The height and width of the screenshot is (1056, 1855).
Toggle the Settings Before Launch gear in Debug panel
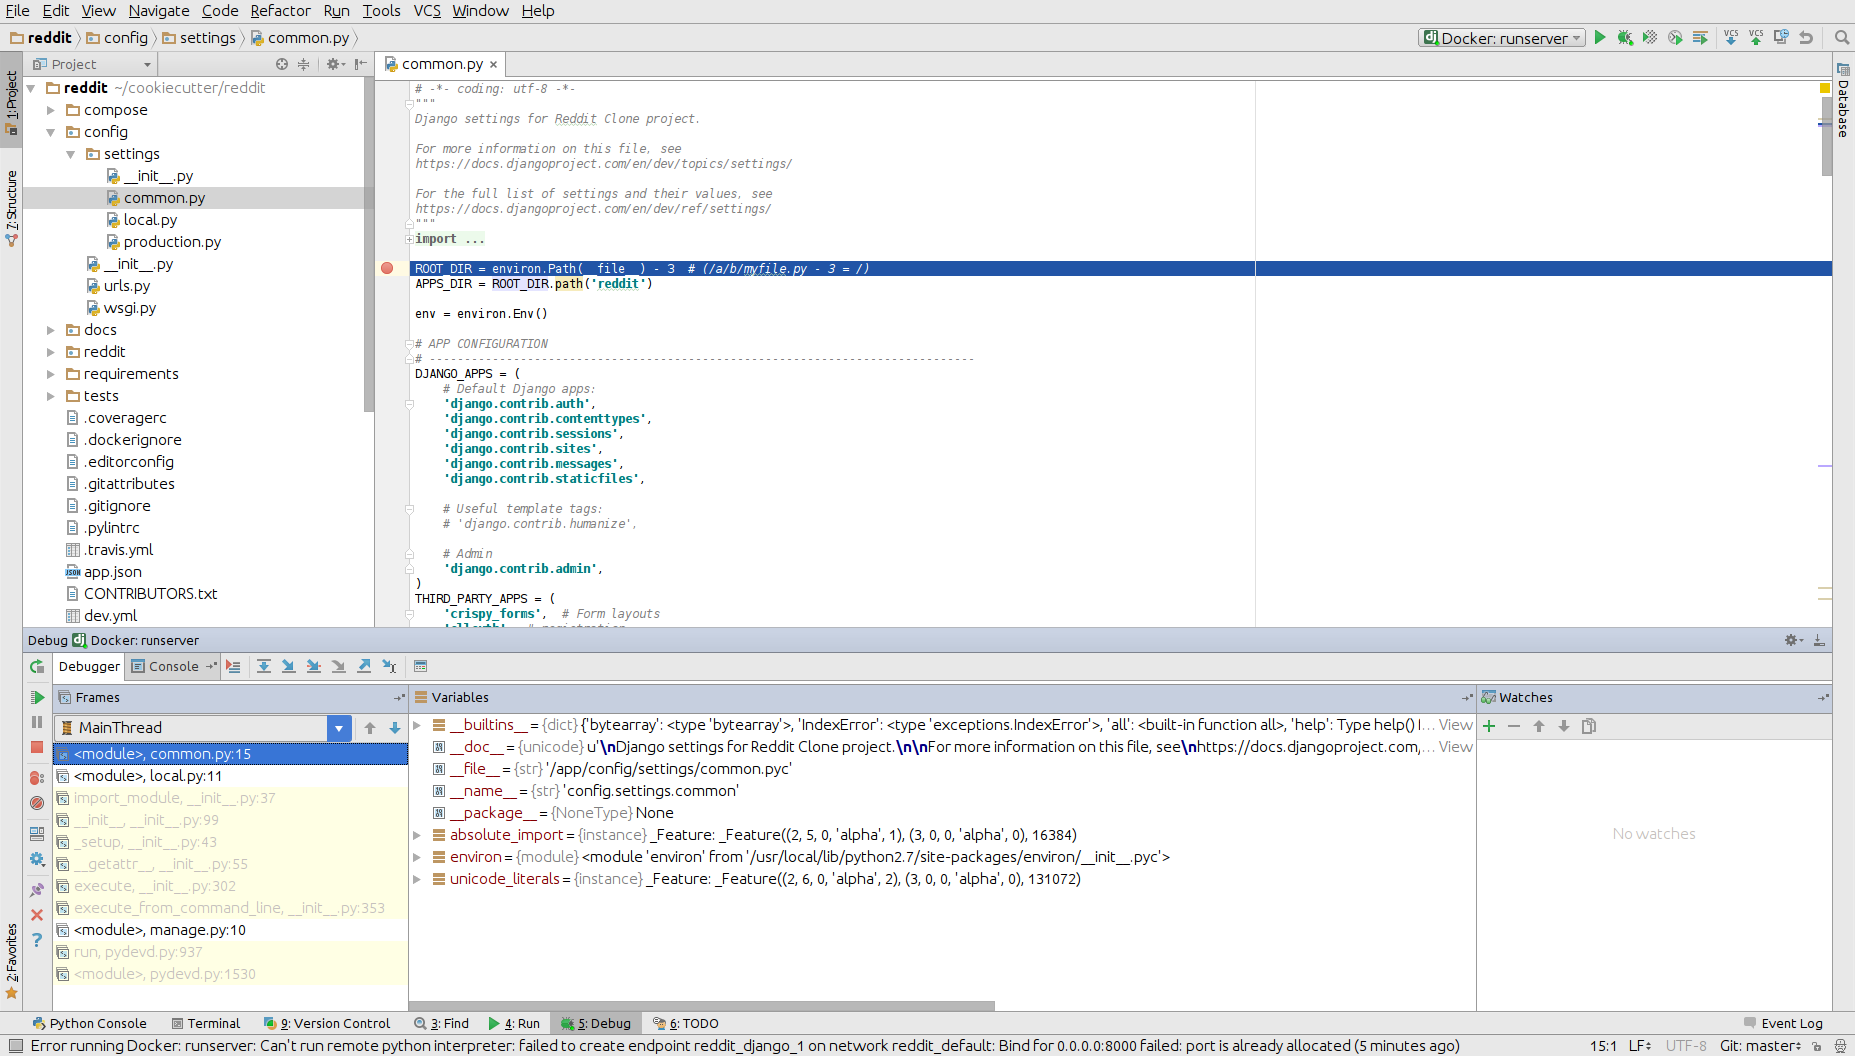(x=37, y=859)
